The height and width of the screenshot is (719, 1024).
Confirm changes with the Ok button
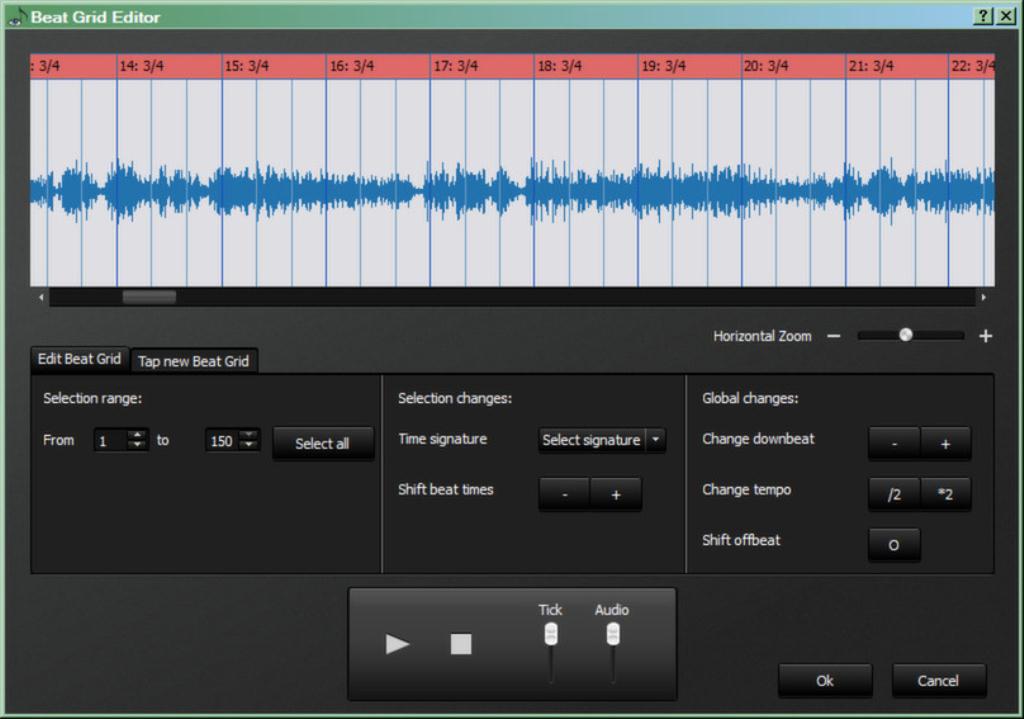coord(824,680)
